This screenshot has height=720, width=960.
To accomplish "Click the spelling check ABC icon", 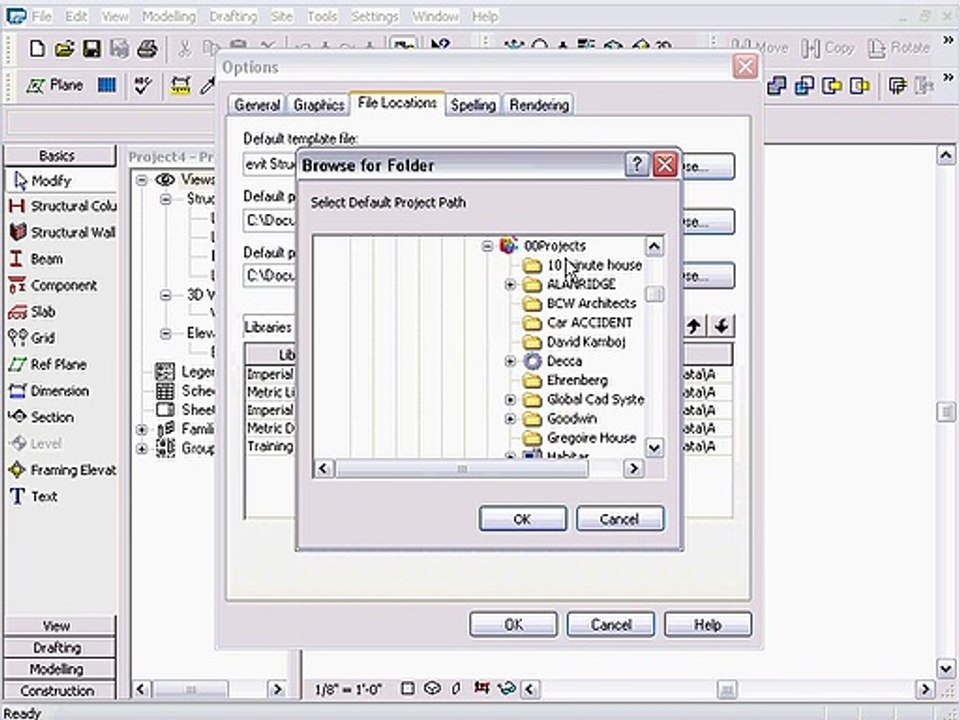I will point(143,86).
